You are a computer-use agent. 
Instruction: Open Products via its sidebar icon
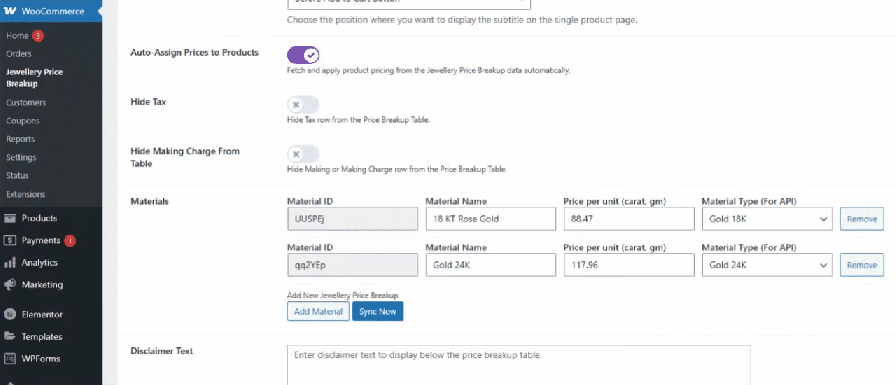point(10,218)
